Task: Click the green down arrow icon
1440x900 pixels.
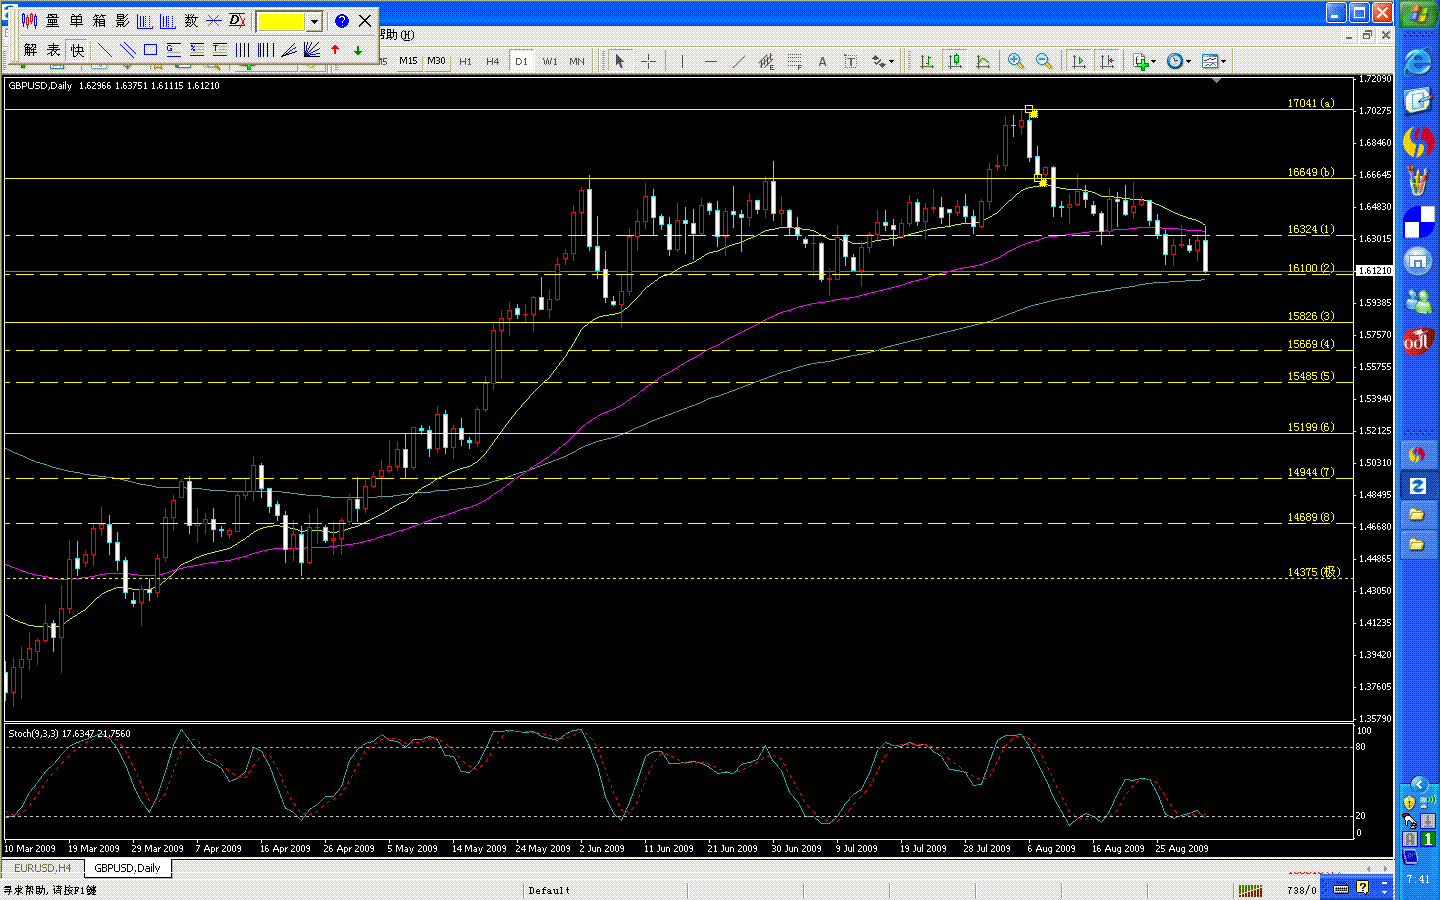Action: click(x=358, y=50)
